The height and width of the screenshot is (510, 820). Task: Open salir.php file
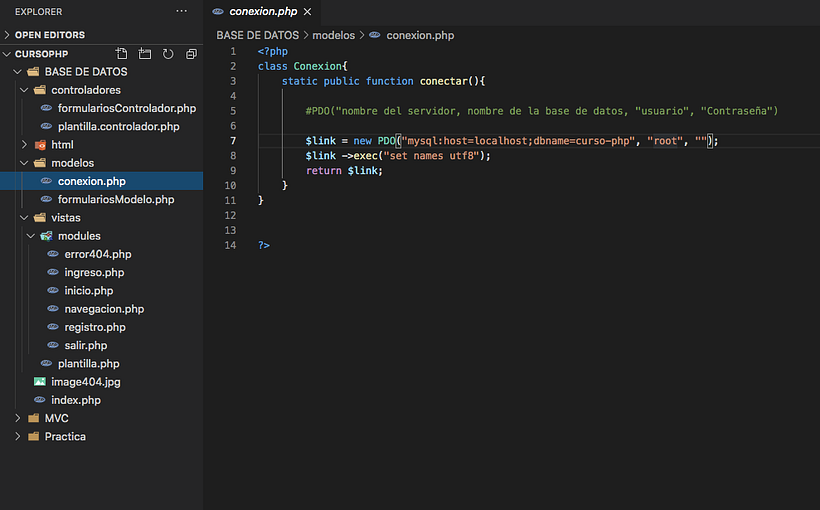(x=101, y=345)
